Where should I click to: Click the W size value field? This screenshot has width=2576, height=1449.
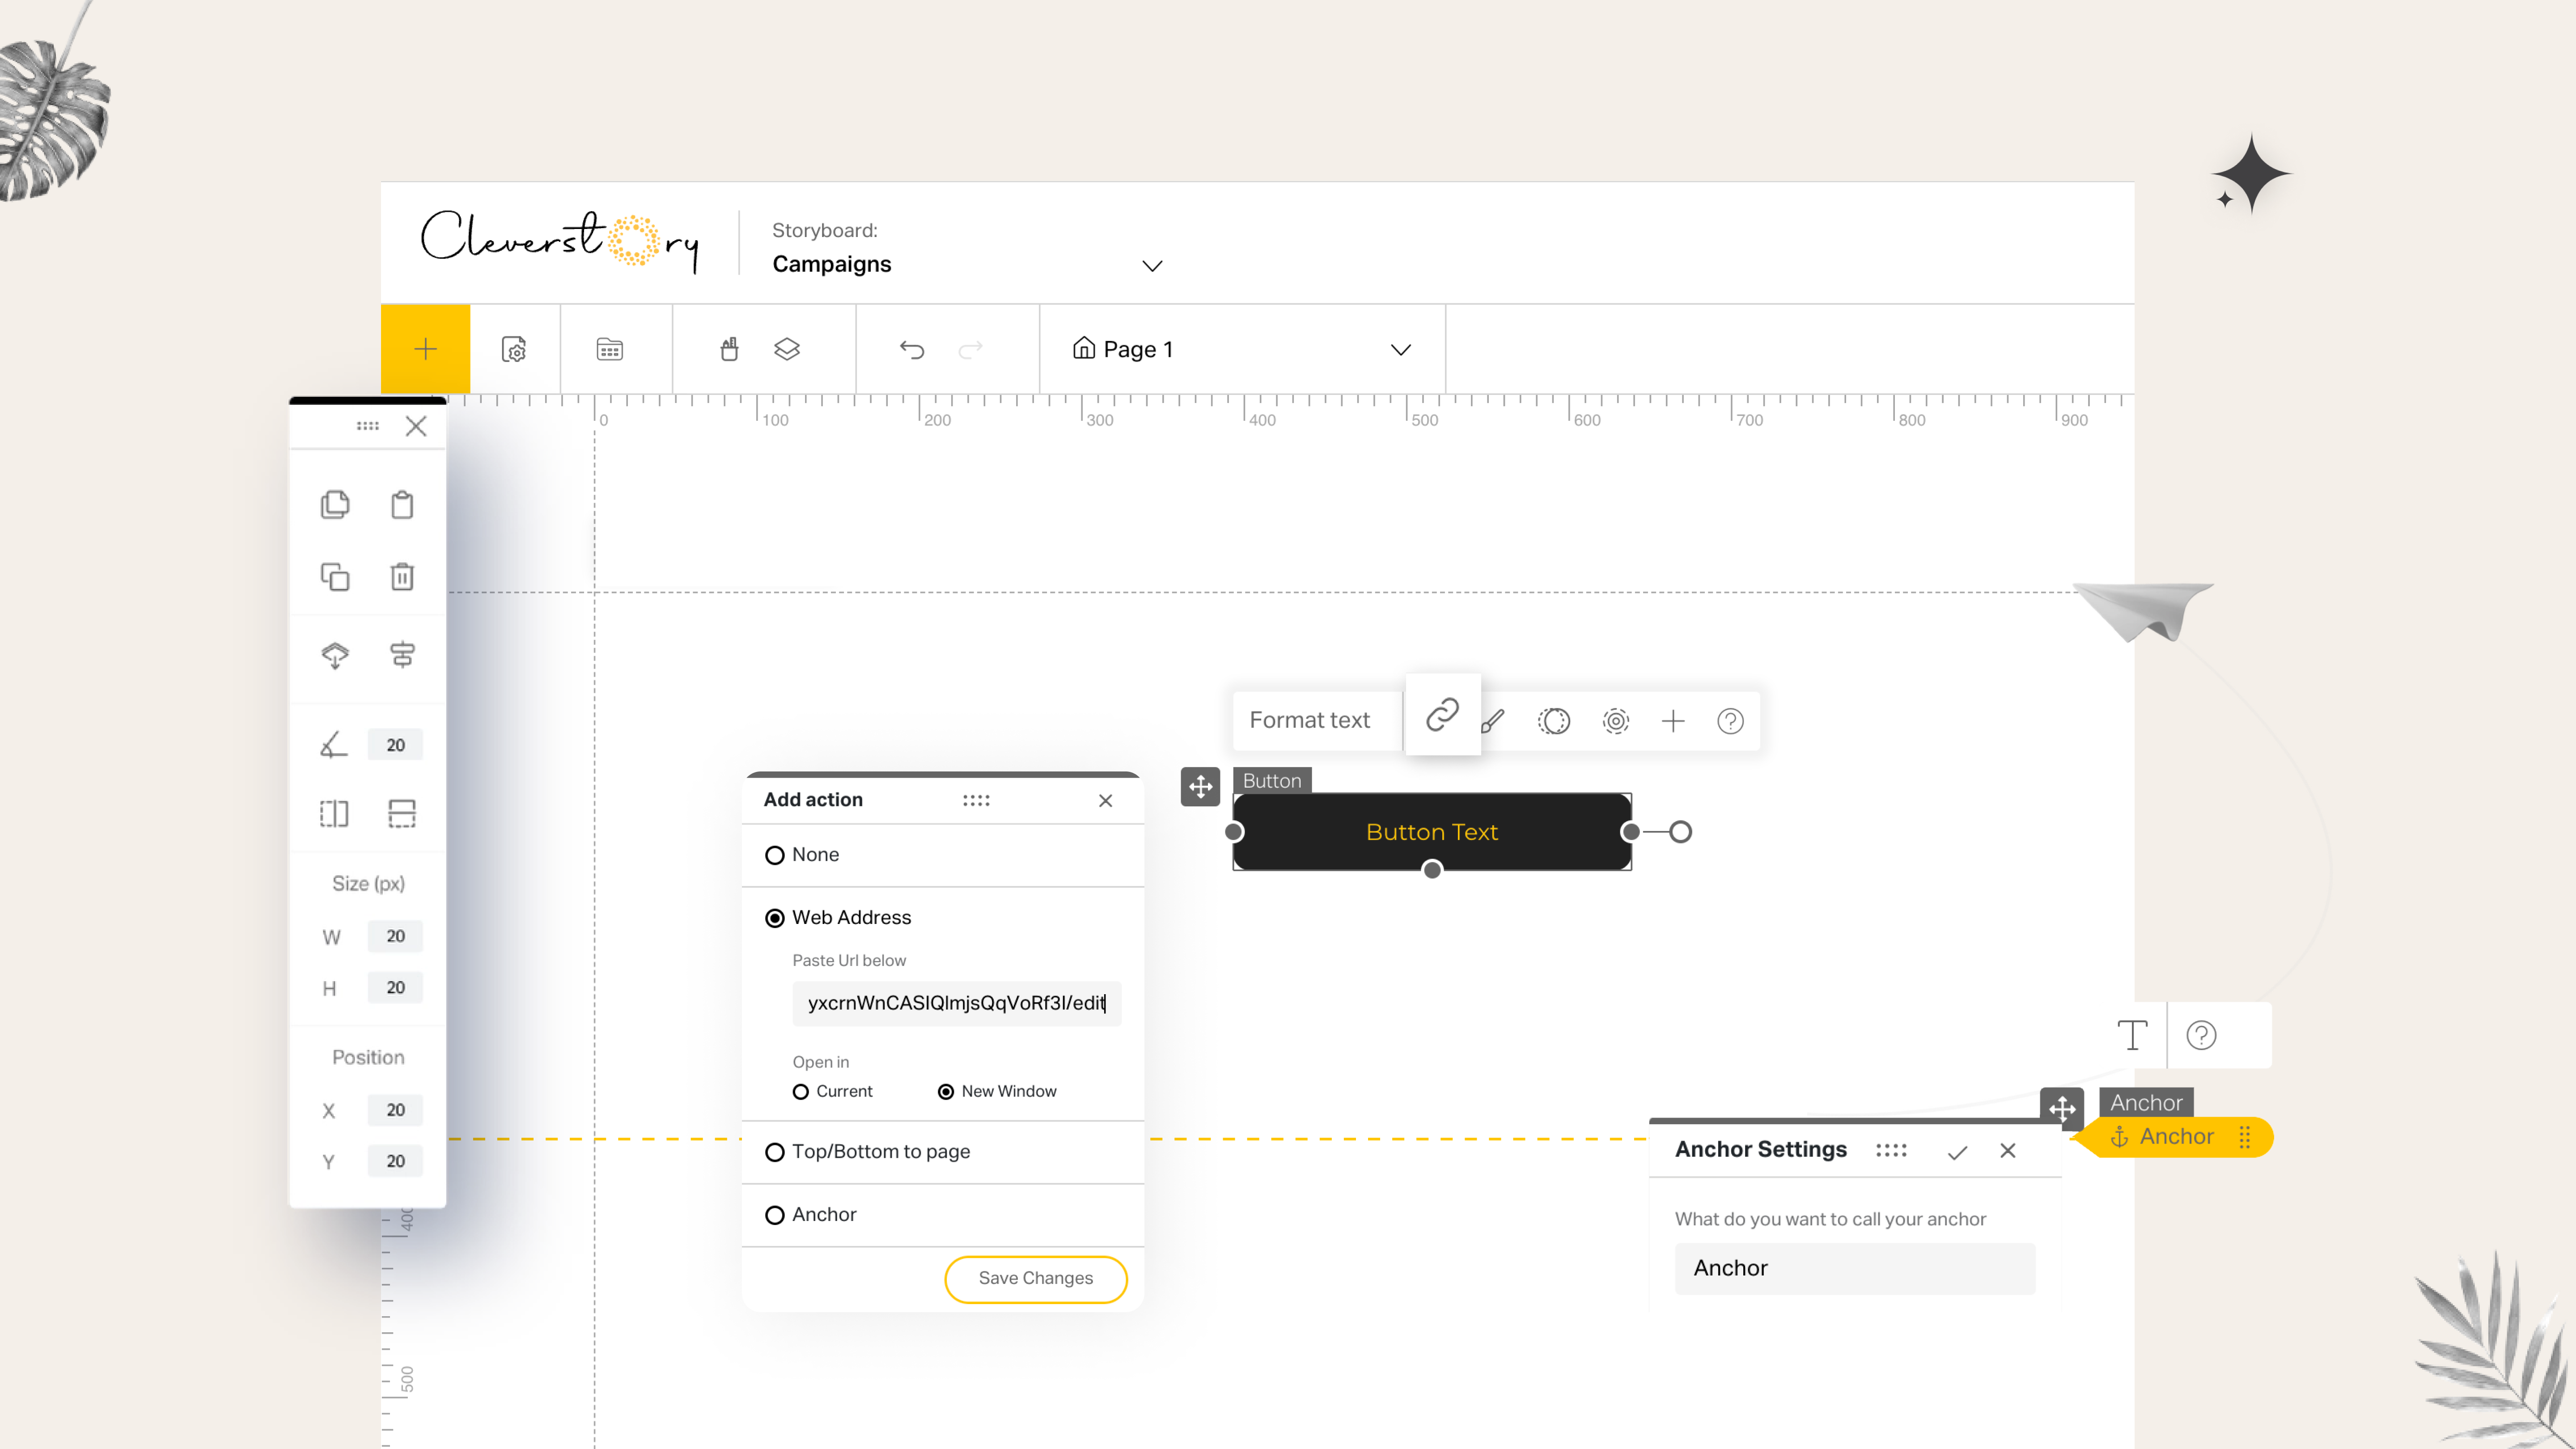(x=395, y=936)
